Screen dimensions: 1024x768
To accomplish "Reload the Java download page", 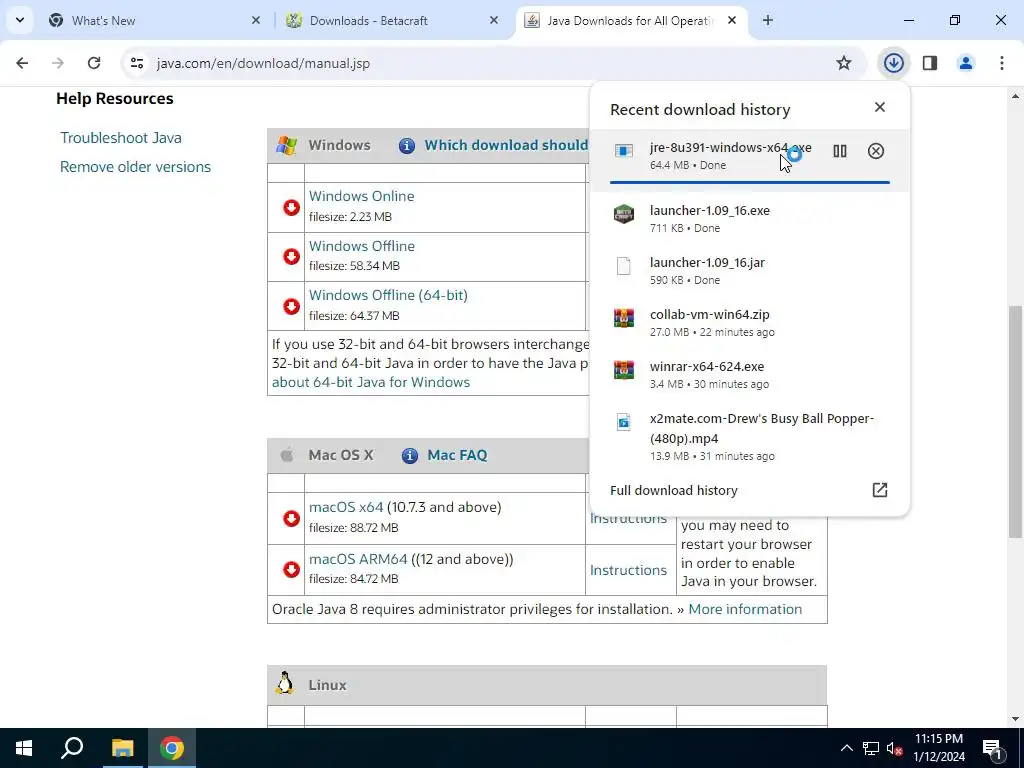I will coord(94,63).
